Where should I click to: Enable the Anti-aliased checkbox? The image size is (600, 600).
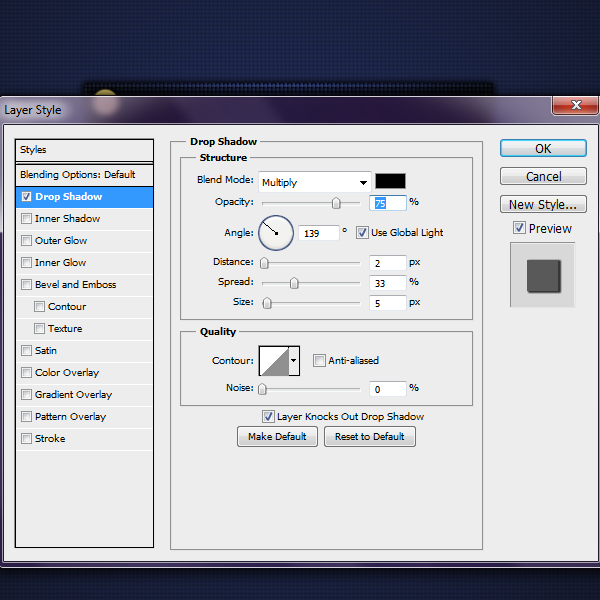[319, 360]
